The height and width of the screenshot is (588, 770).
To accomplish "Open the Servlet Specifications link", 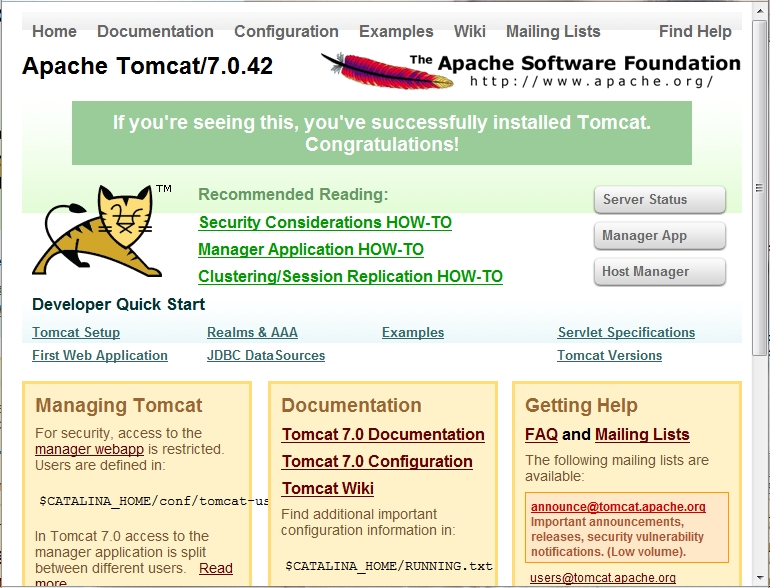I will [626, 333].
